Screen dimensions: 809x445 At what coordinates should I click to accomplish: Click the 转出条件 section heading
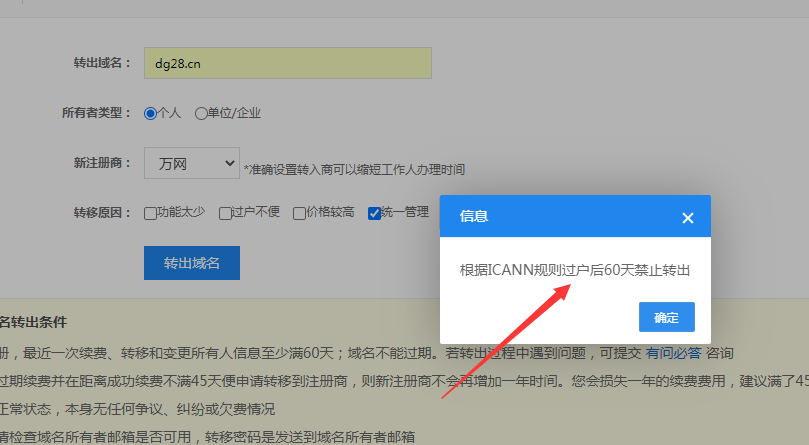click(x=34, y=322)
